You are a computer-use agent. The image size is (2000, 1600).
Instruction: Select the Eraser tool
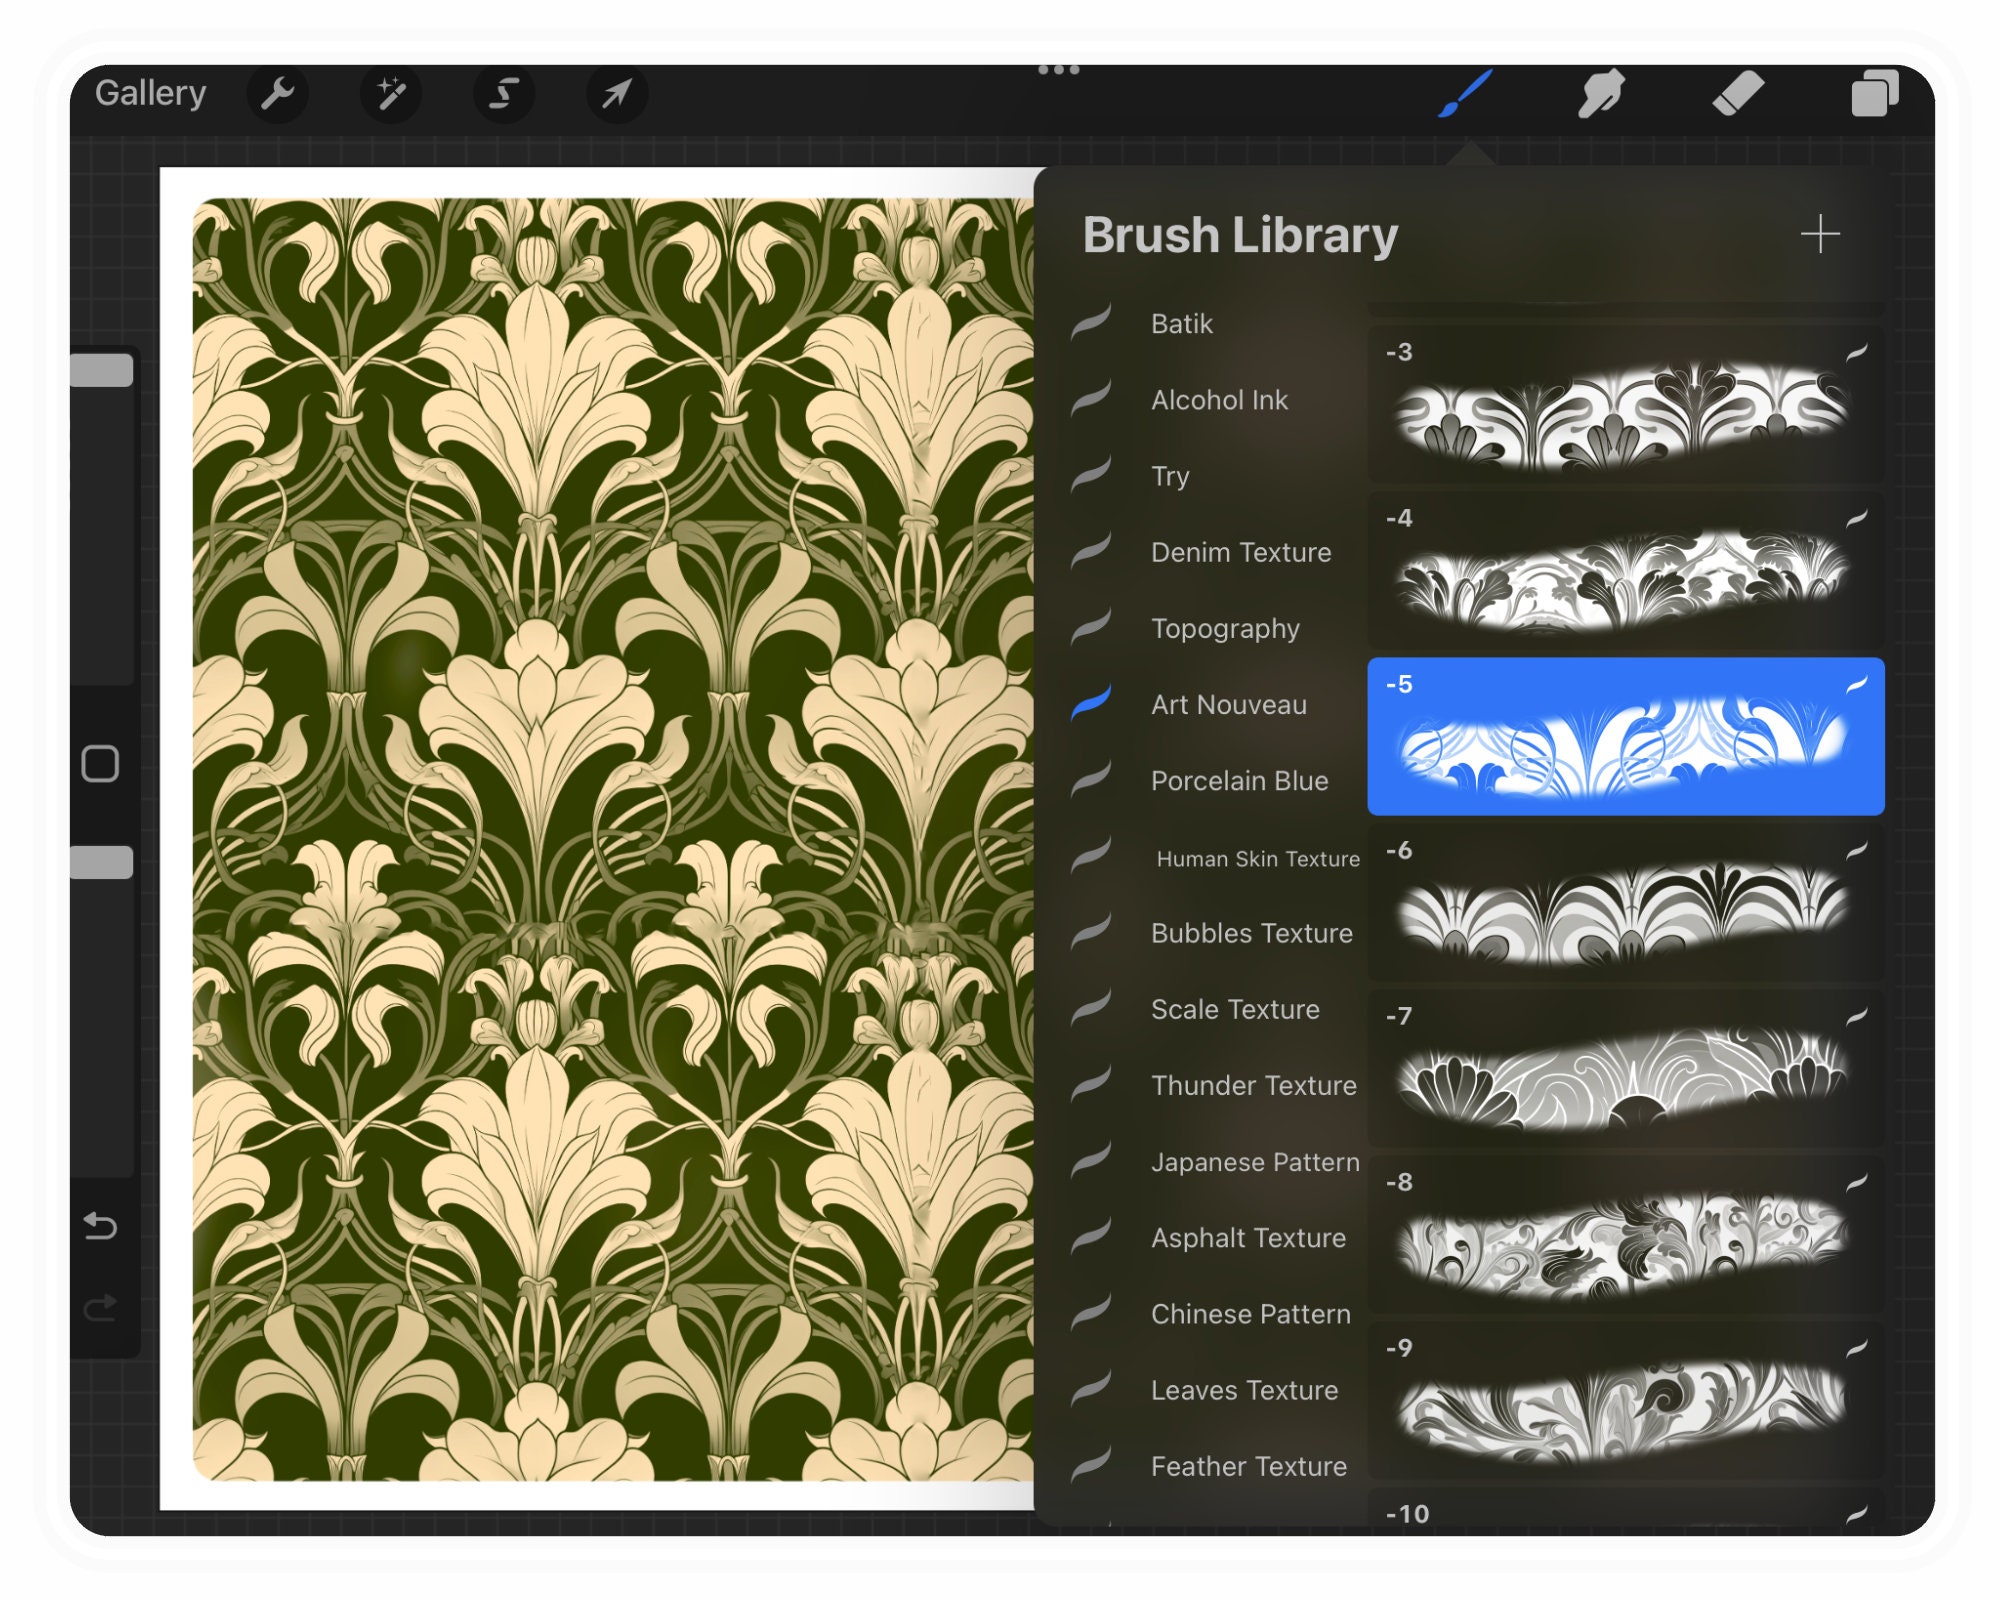tap(1738, 94)
